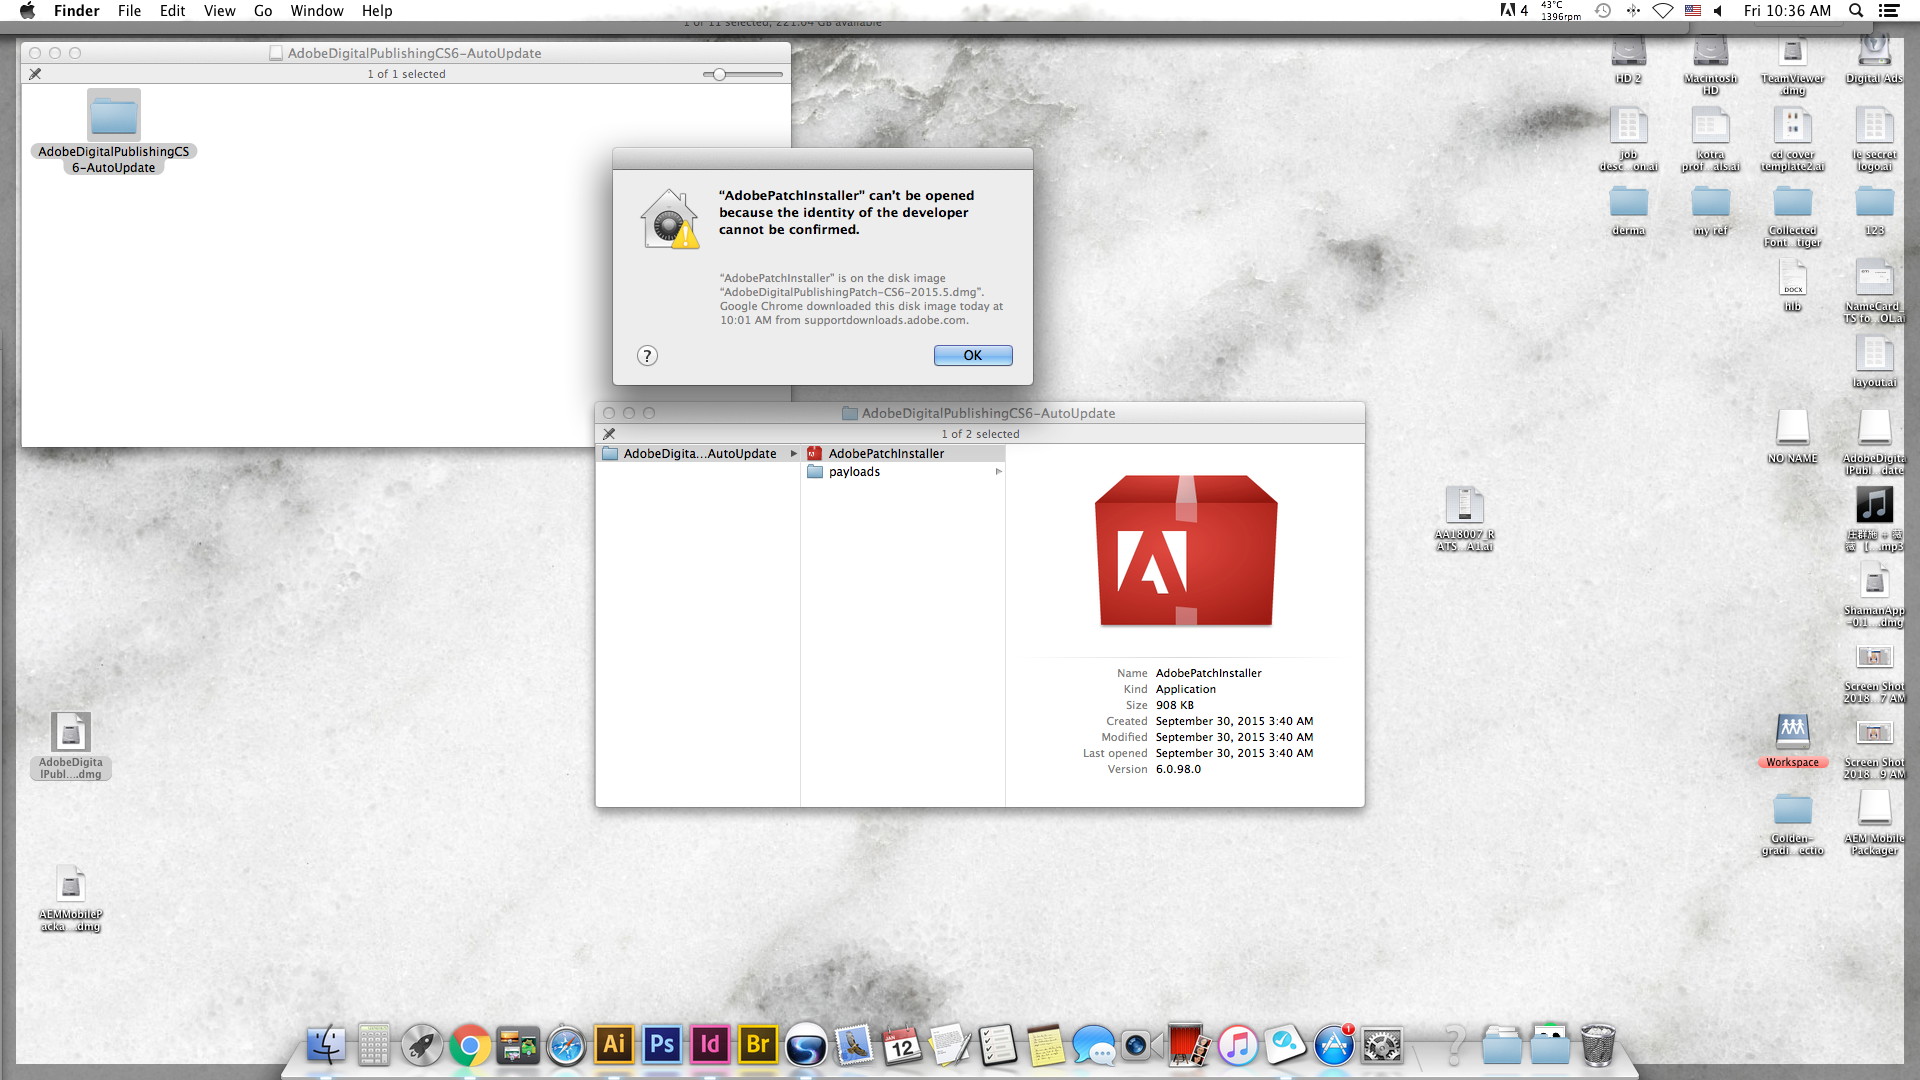Launch Google Chrome from the Dock
The image size is (1920, 1080).
(x=470, y=1046)
